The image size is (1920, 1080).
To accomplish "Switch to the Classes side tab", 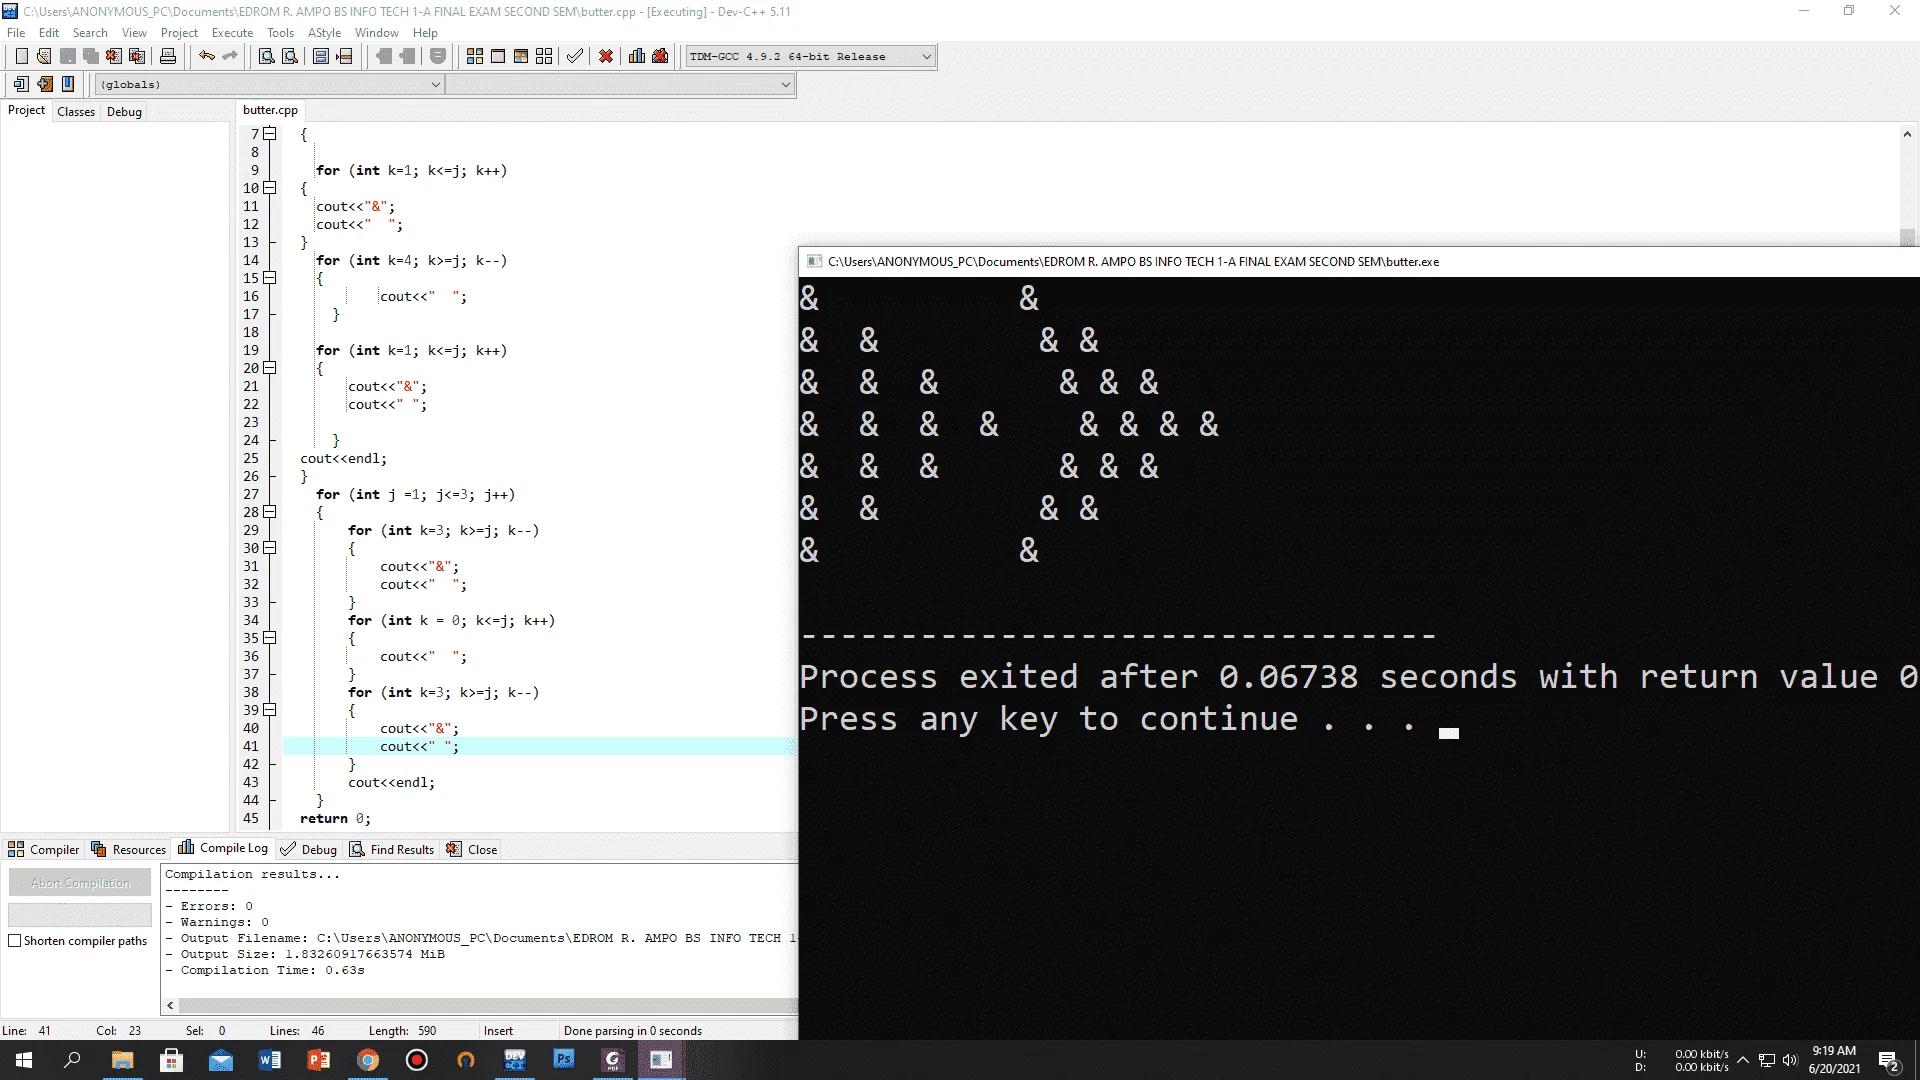I will click(x=76, y=111).
